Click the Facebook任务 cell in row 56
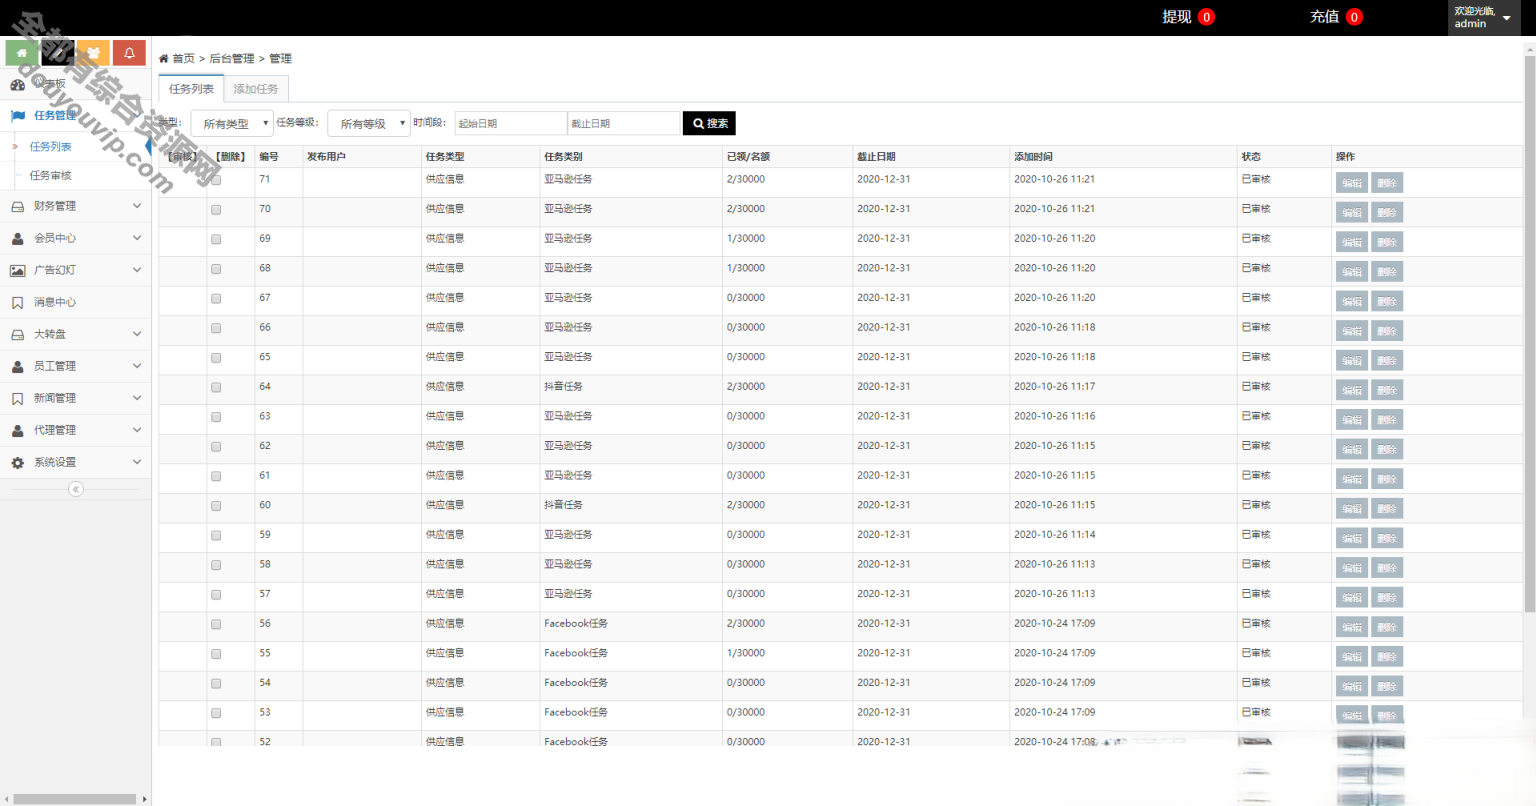This screenshot has height=806, width=1536. click(x=576, y=624)
